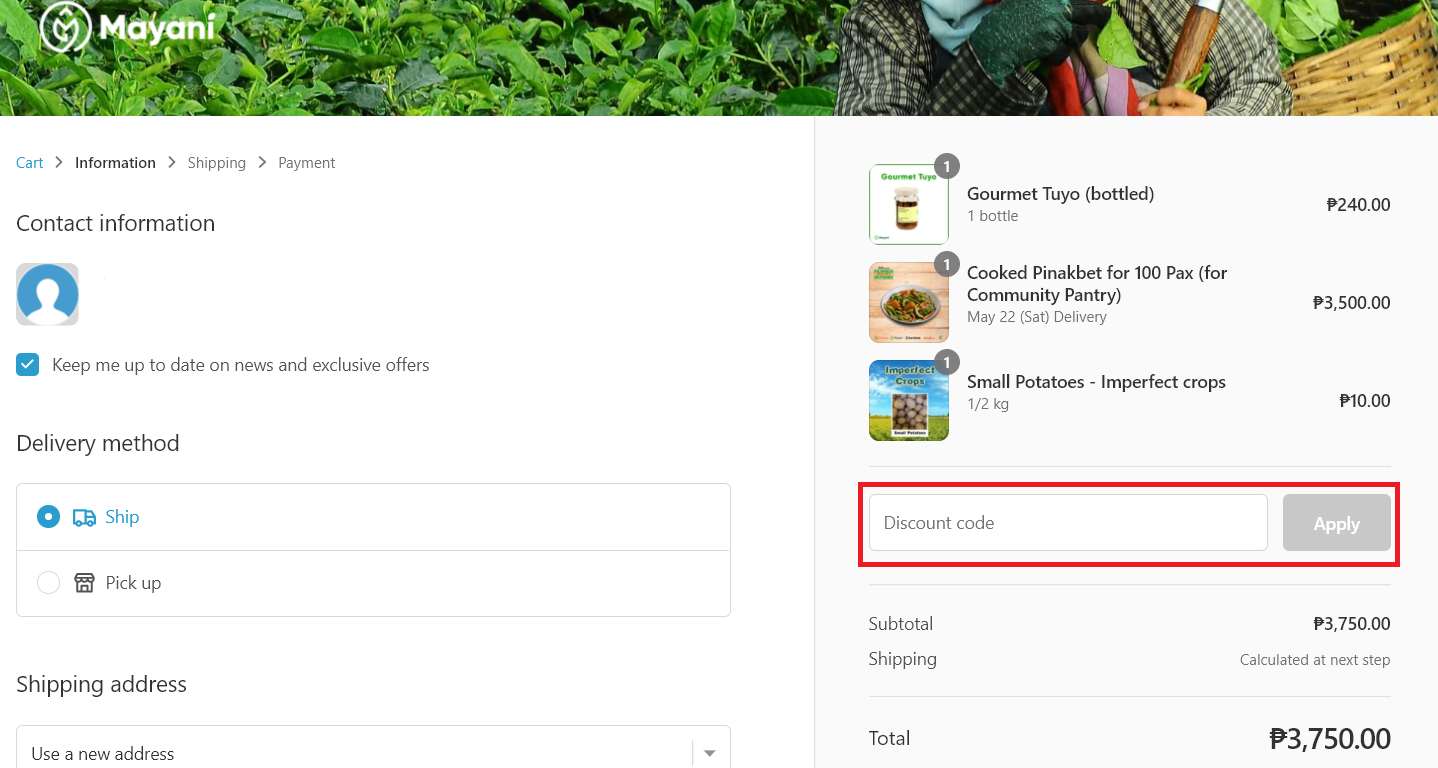Click the quantity badge on Small Potatoes
Image resolution: width=1438 pixels, height=768 pixels.
(946, 362)
